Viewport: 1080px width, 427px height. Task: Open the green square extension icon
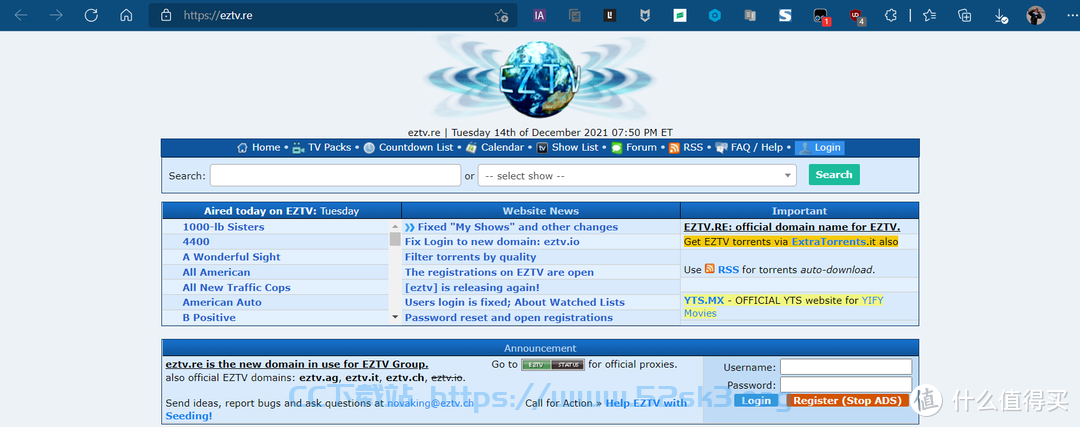tap(680, 15)
